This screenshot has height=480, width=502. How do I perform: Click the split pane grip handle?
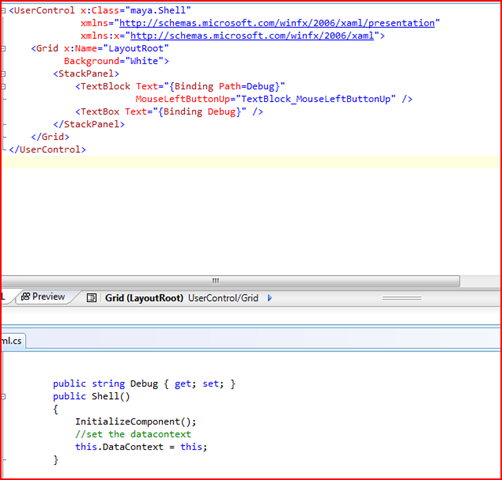click(402, 298)
